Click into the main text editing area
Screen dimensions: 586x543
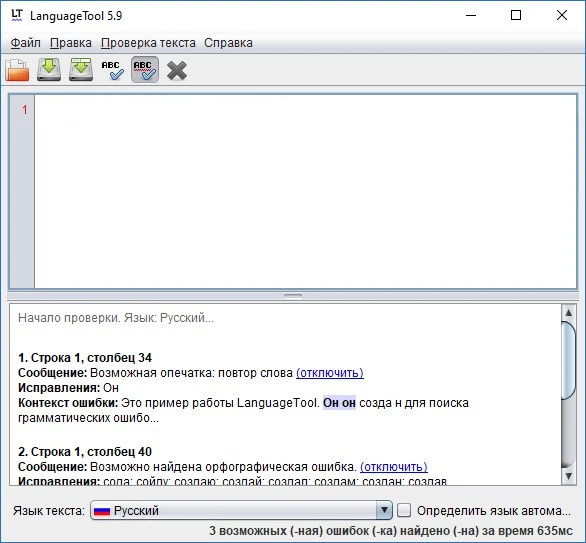point(305,191)
